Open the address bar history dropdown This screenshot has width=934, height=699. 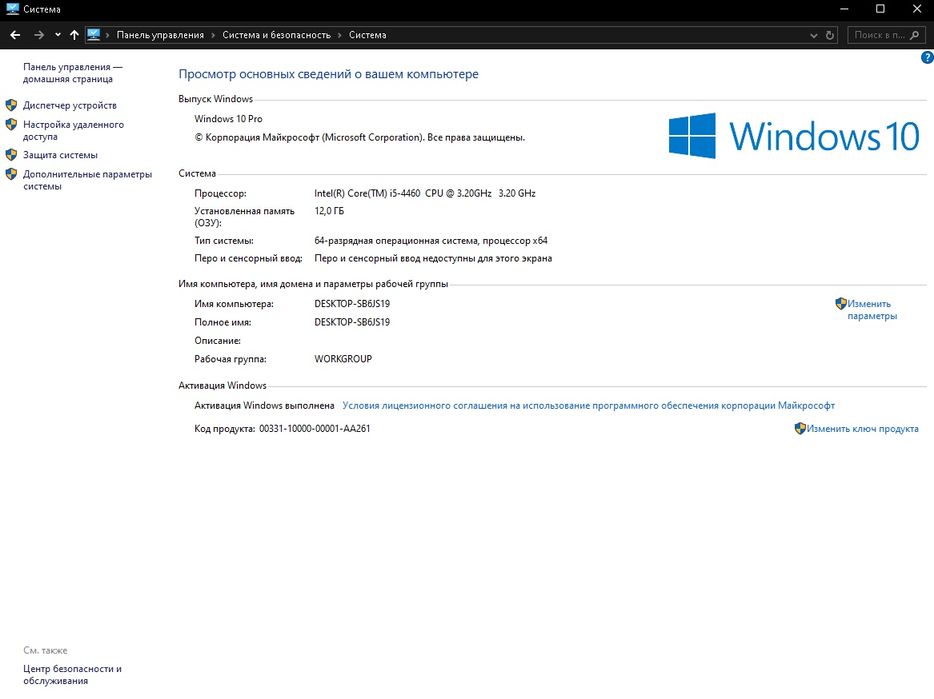814,35
